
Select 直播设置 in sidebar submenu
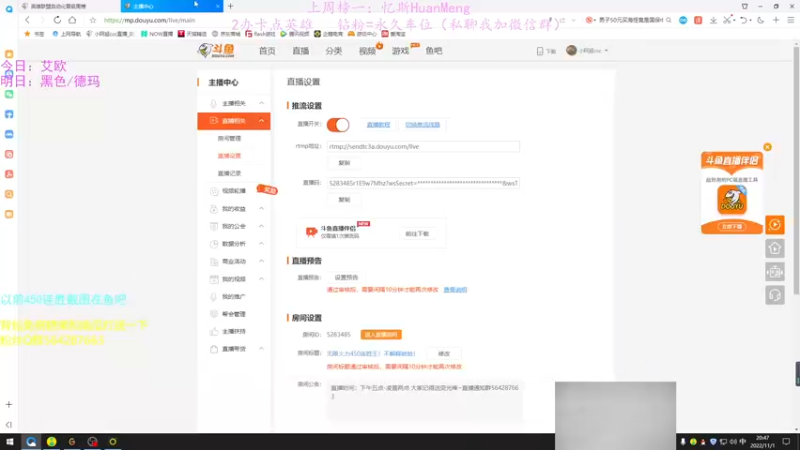coord(229,156)
